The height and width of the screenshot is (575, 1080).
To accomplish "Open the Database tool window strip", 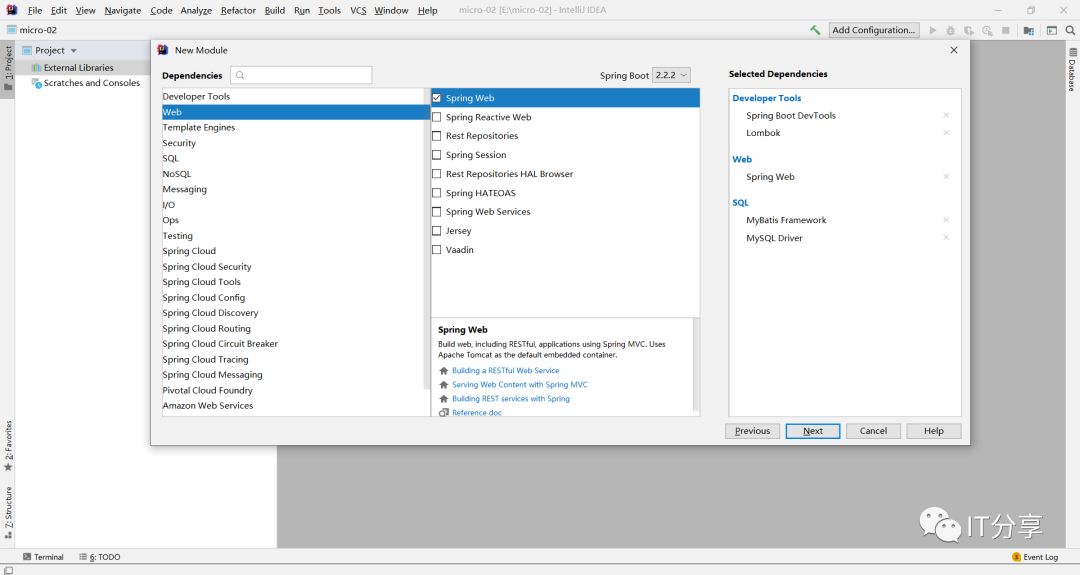I will point(1072,70).
